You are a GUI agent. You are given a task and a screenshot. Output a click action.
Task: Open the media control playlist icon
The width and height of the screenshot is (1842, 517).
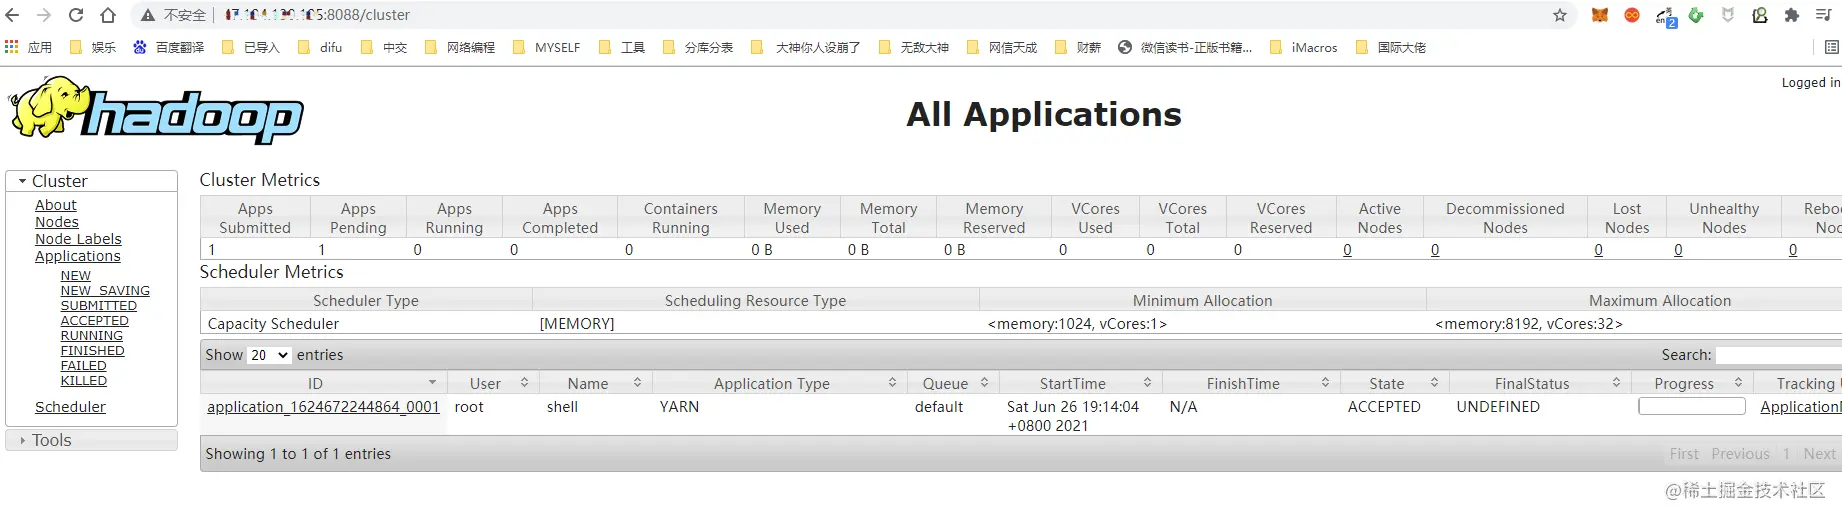point(1824,15)
